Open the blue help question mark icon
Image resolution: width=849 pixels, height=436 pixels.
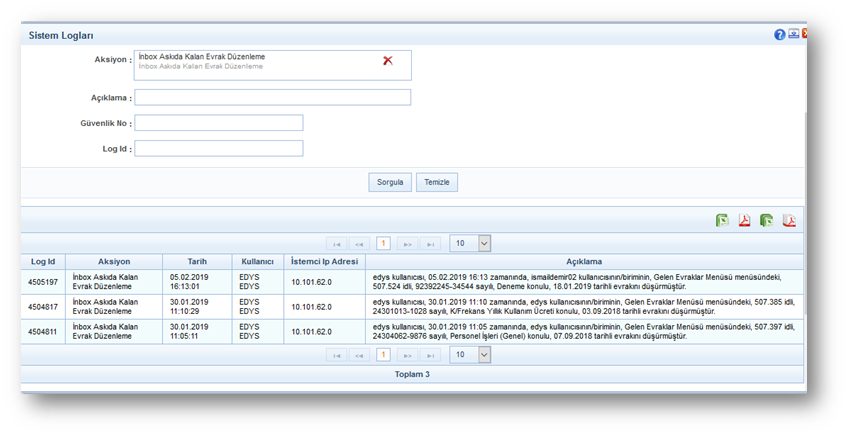(x=780, y=34)
